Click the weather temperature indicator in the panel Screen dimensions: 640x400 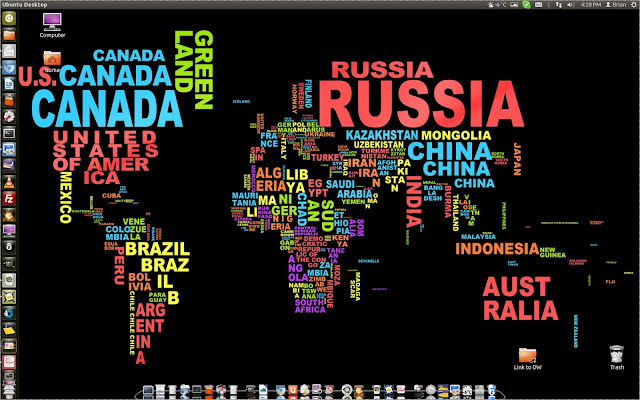tap(497, 4)
